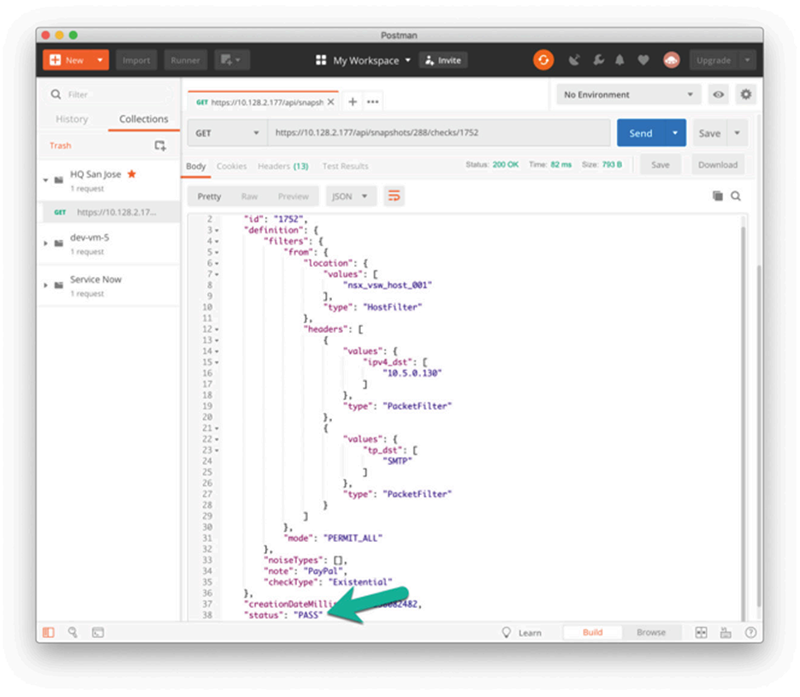Toggle the line wrap button in response
The image size is (800, 697).
pyautogui.click(x=395, y=197)
